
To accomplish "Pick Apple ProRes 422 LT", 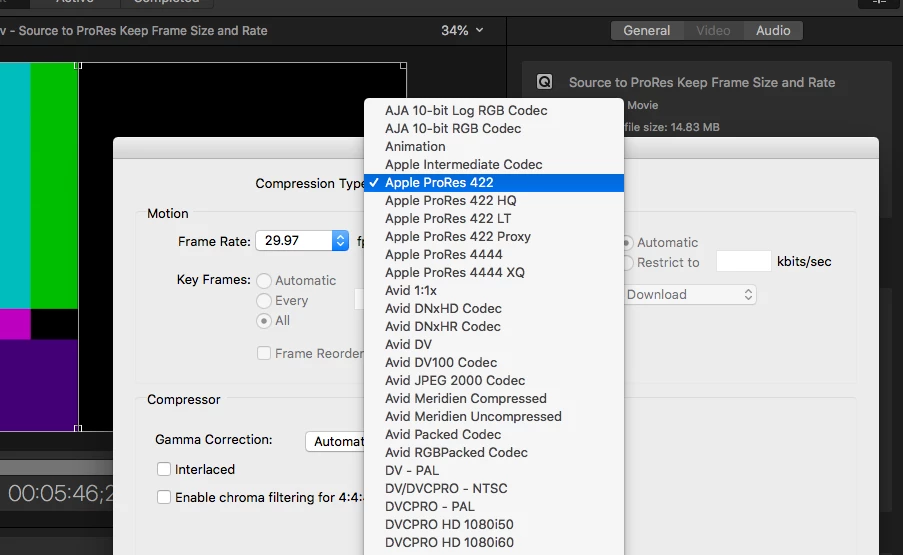I will (x=494, y=218).
